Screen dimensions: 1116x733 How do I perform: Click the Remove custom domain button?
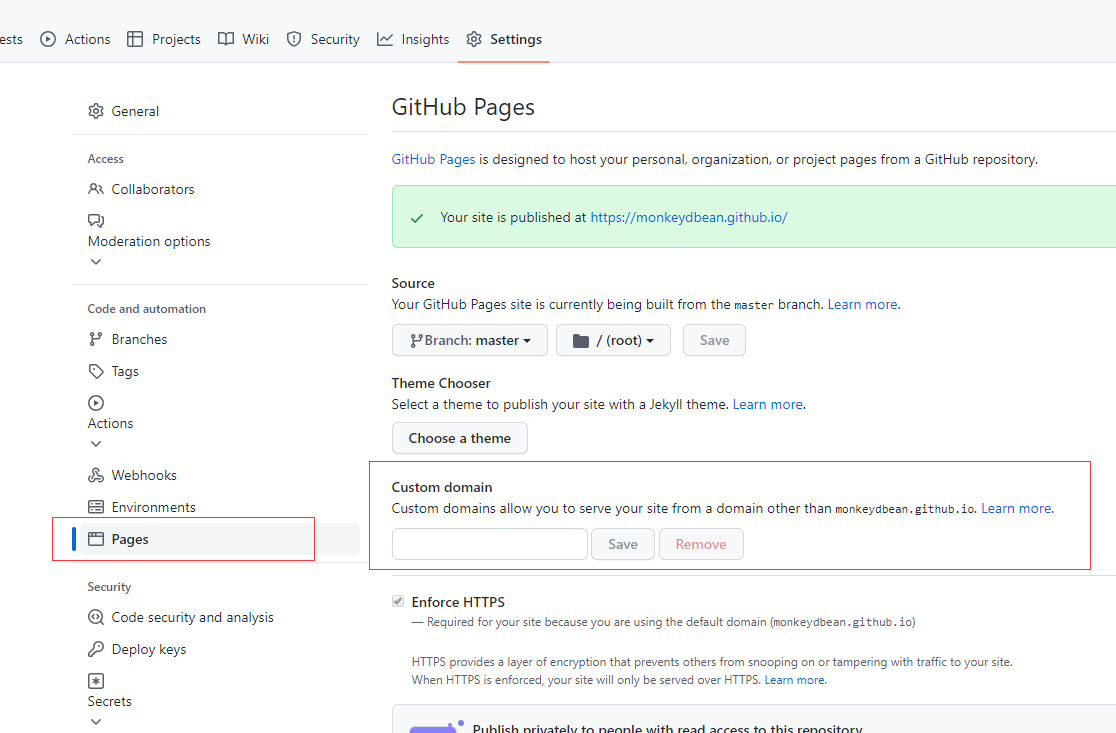tap(701, 544)
